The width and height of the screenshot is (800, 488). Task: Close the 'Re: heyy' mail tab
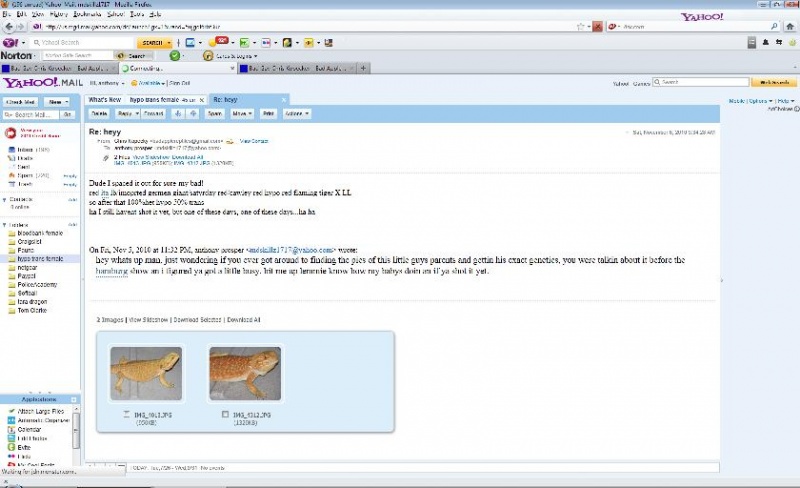[x=284, y=100]
